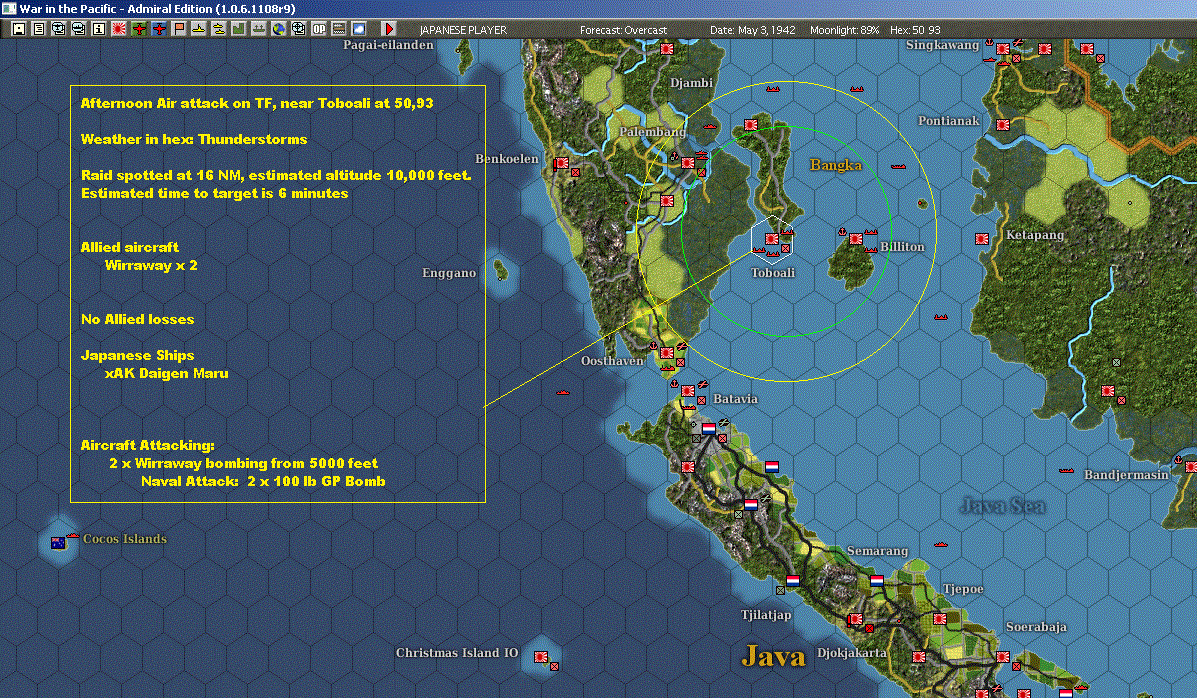Click the JAPANESE PLAYER status text
1197x698 pixels.
coord(463,30)
